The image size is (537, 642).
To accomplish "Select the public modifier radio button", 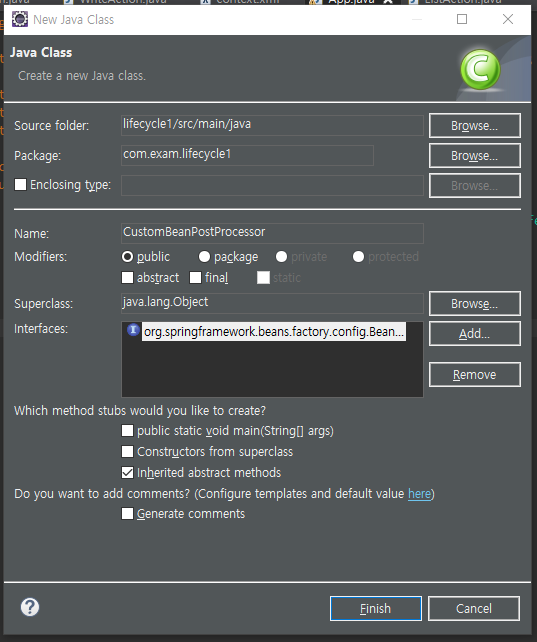I will 127,257.
